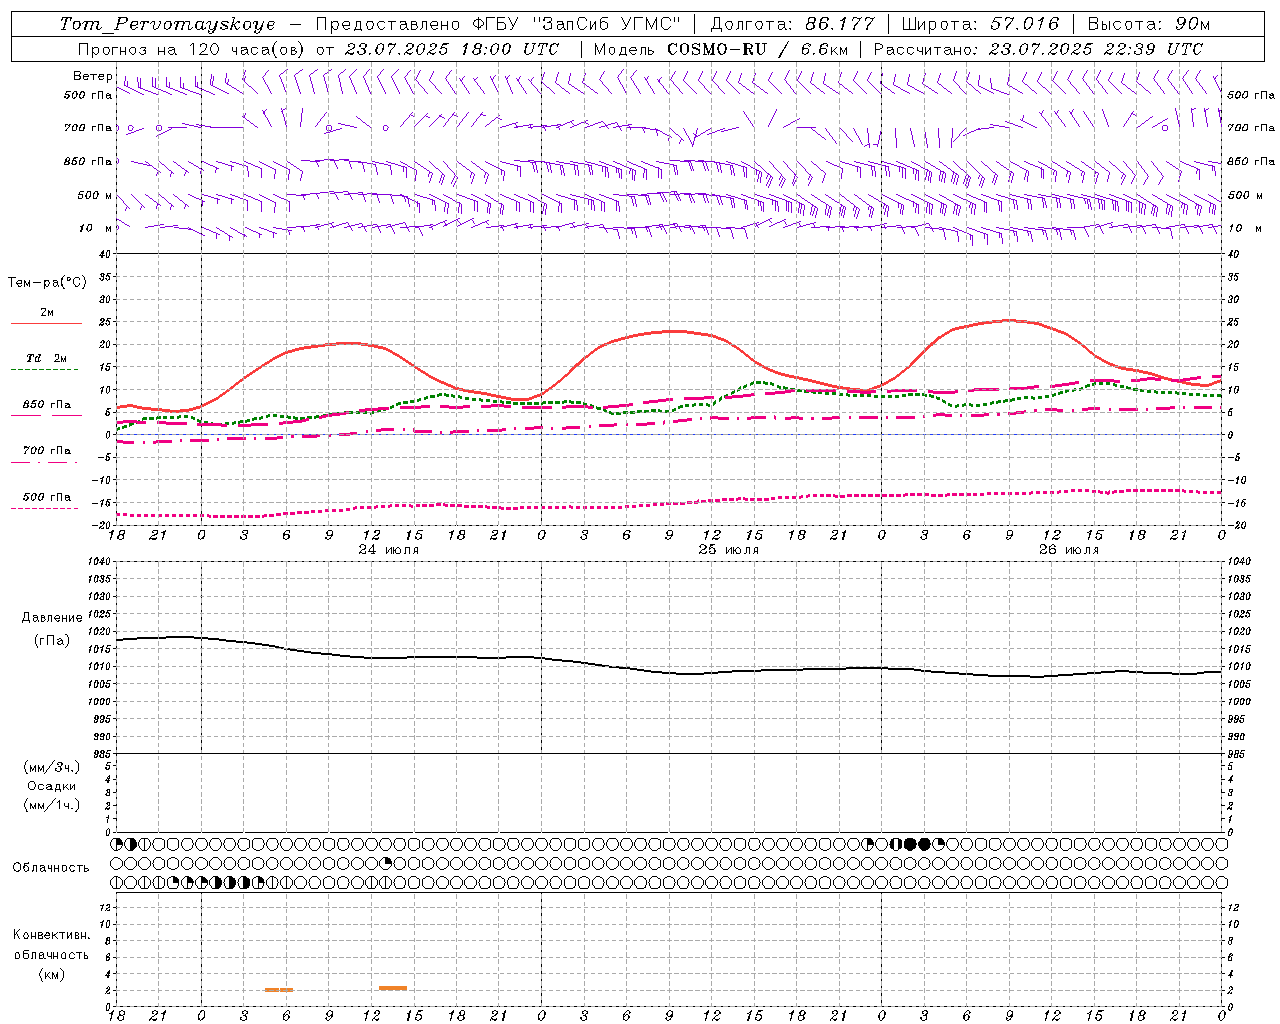
Task: Click the orange convective bar near 6h, 24 июля
Action: tap(279, 990)
